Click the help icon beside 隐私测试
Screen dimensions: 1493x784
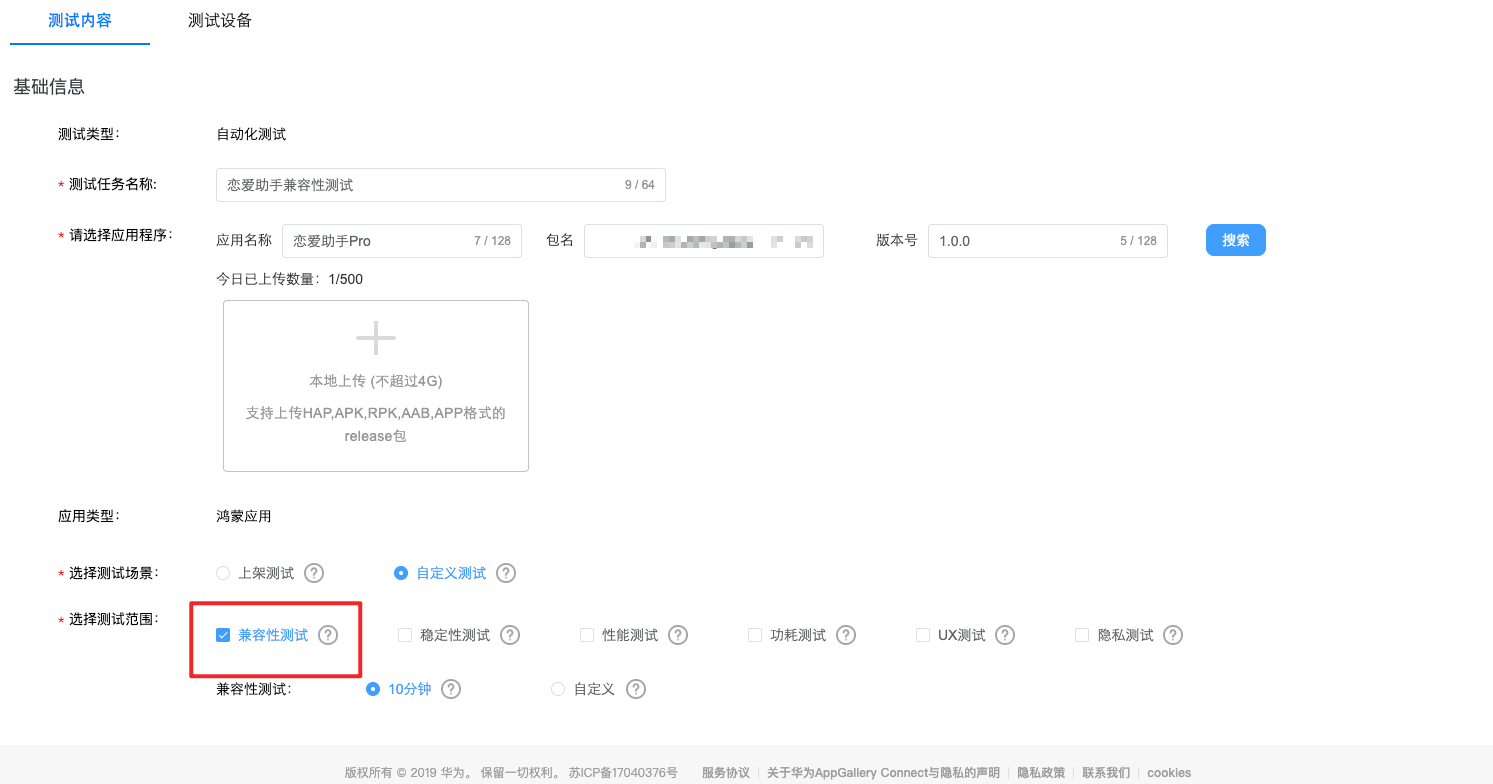[x=1172, y=634]
